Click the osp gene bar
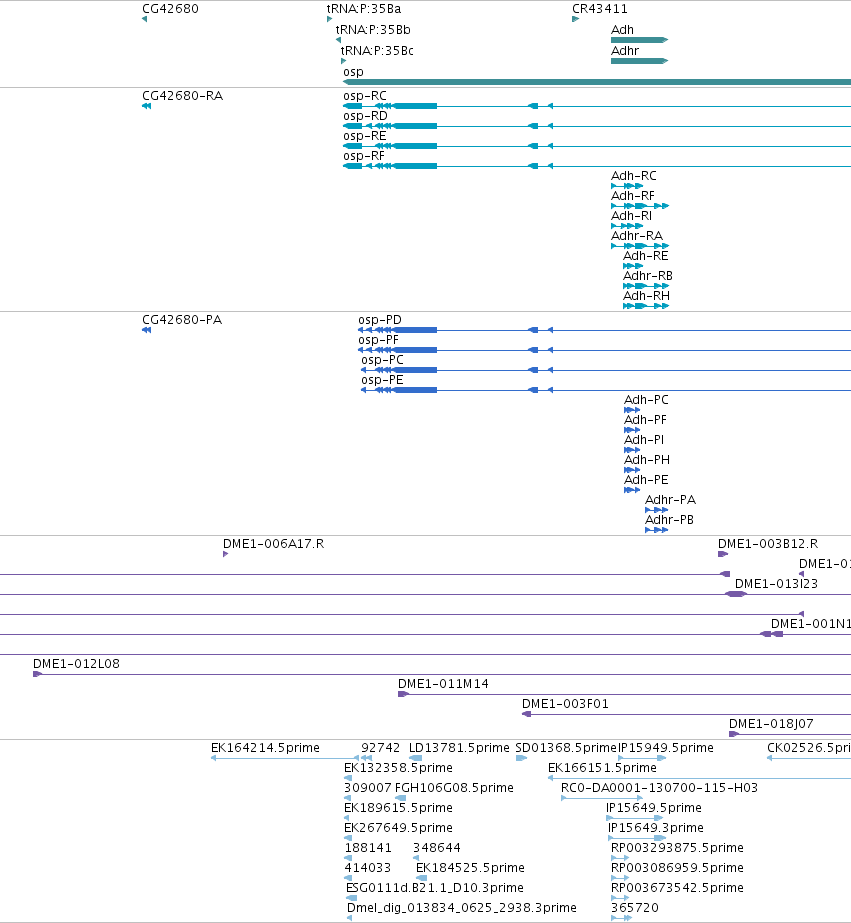Screen dimensions: 851x923 597,82
